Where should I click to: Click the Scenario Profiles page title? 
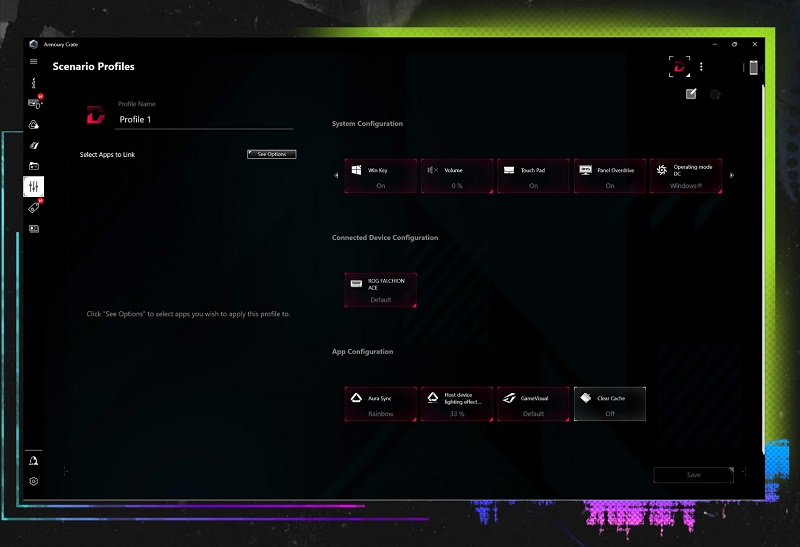pos(93,66)
